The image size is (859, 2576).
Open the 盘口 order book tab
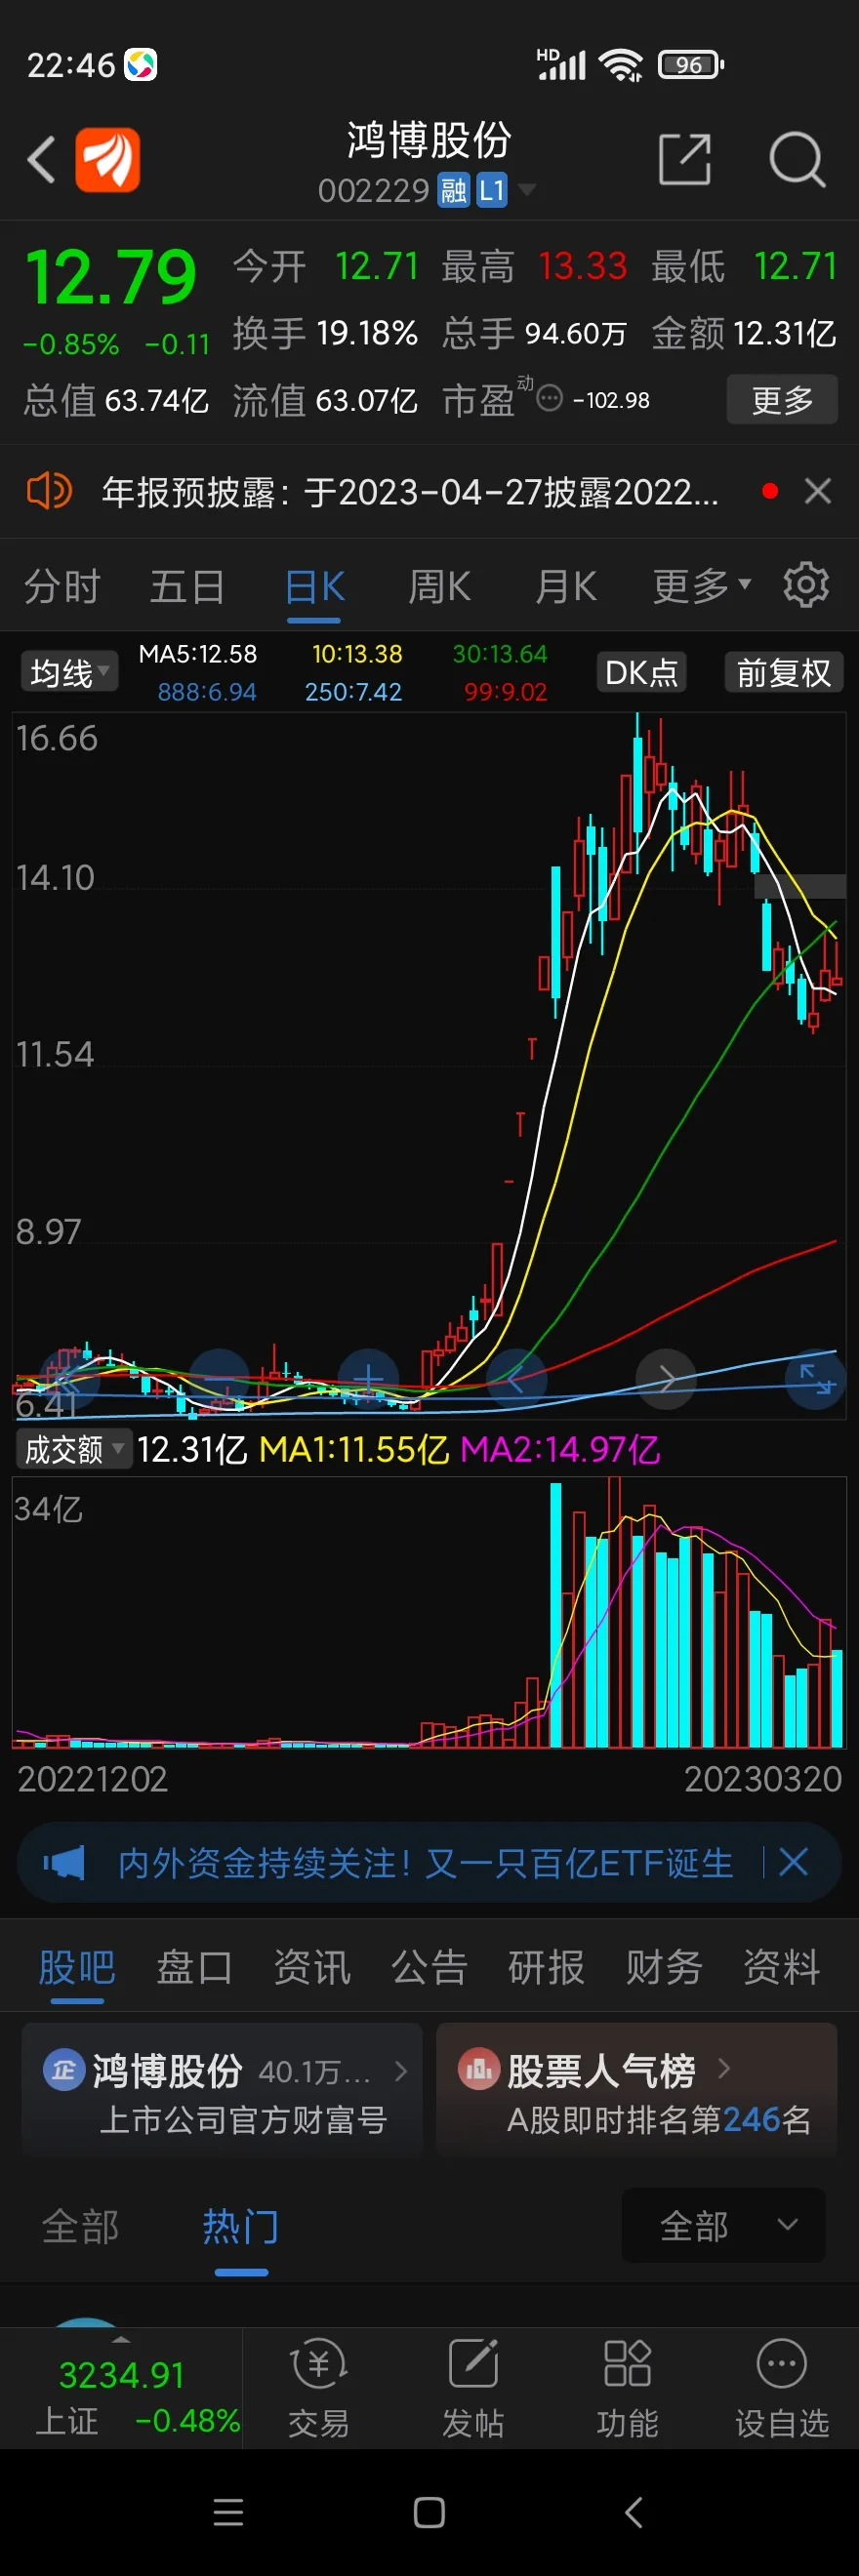[x=194, y=1967]
